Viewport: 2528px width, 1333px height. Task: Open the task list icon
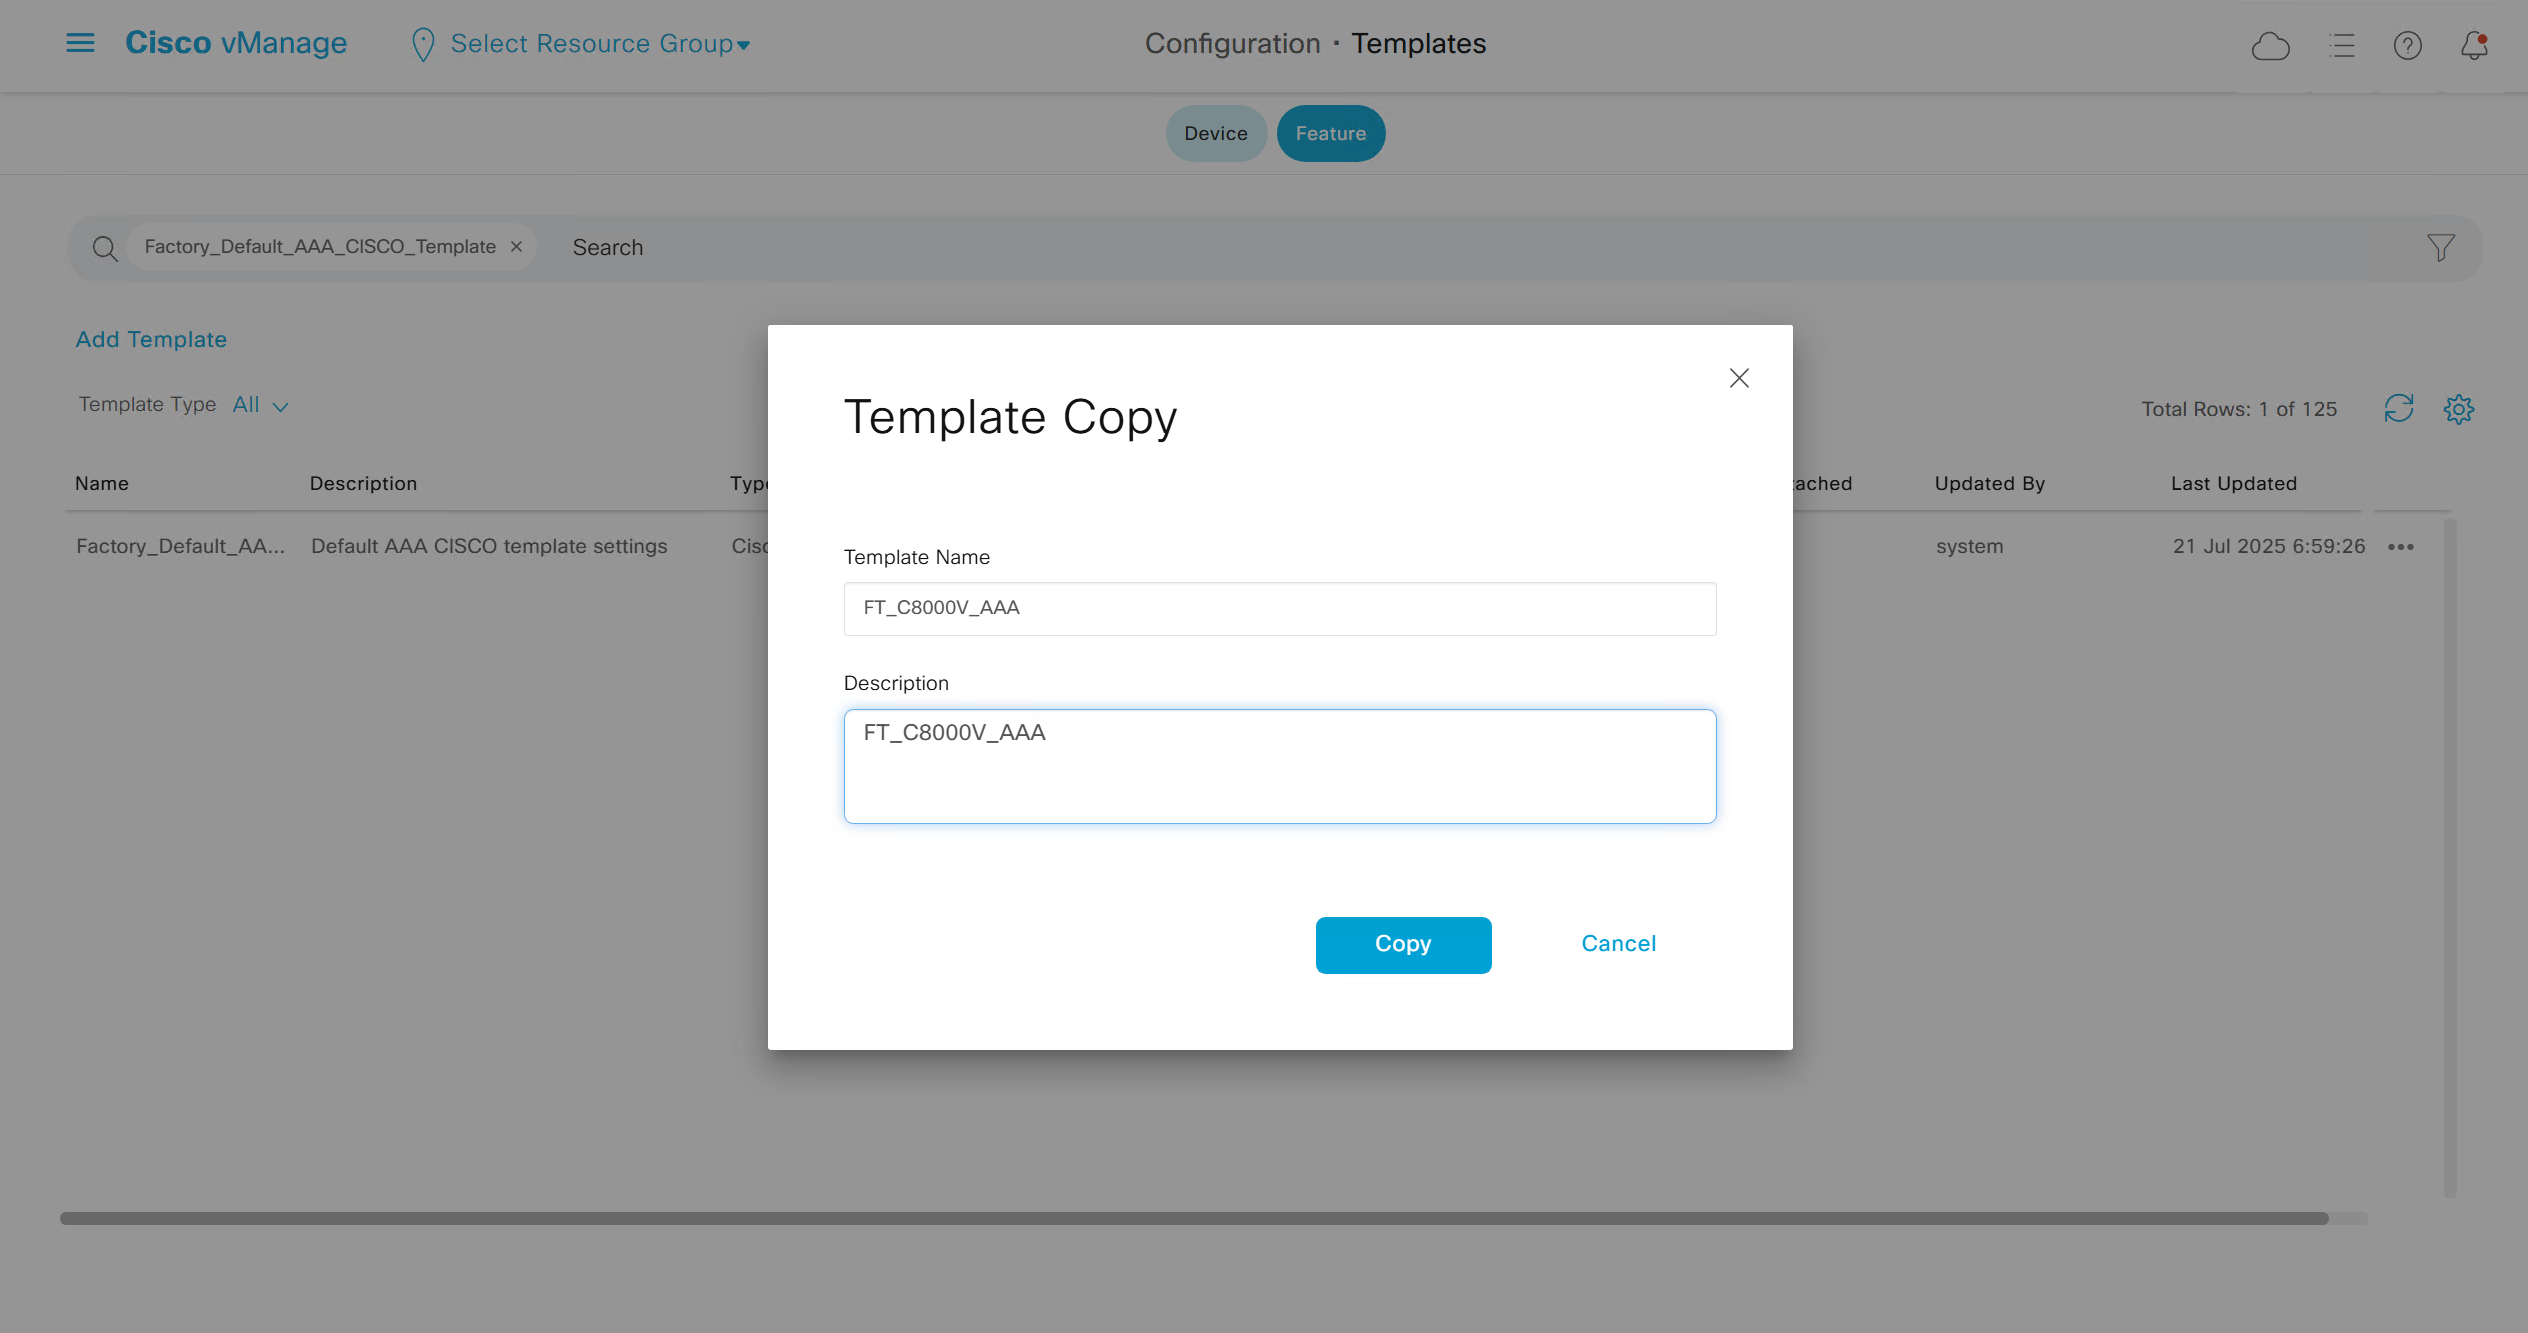coord(2341,46)
